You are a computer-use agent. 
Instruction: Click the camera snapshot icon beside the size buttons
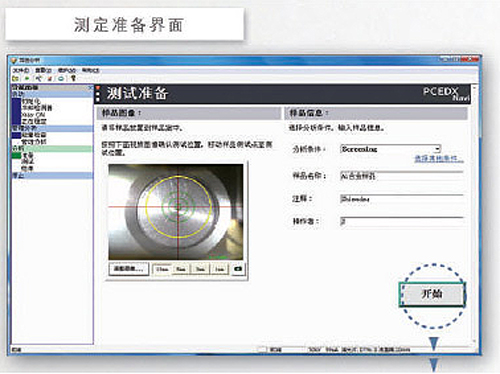coord(238,269)
